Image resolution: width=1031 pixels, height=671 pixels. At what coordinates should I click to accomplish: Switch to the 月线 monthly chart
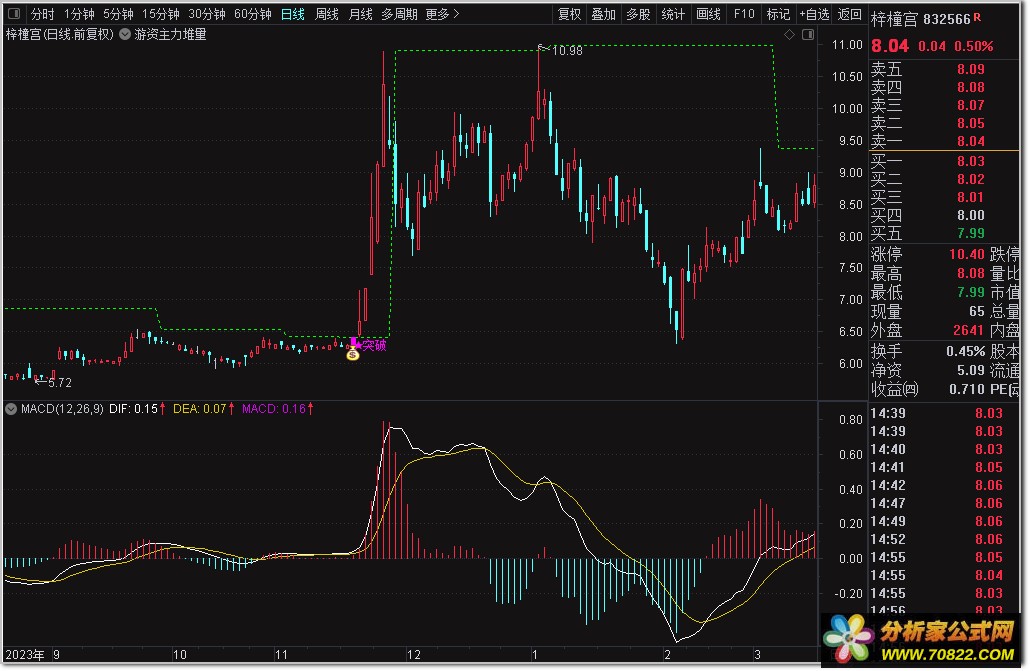click(361, 14)
